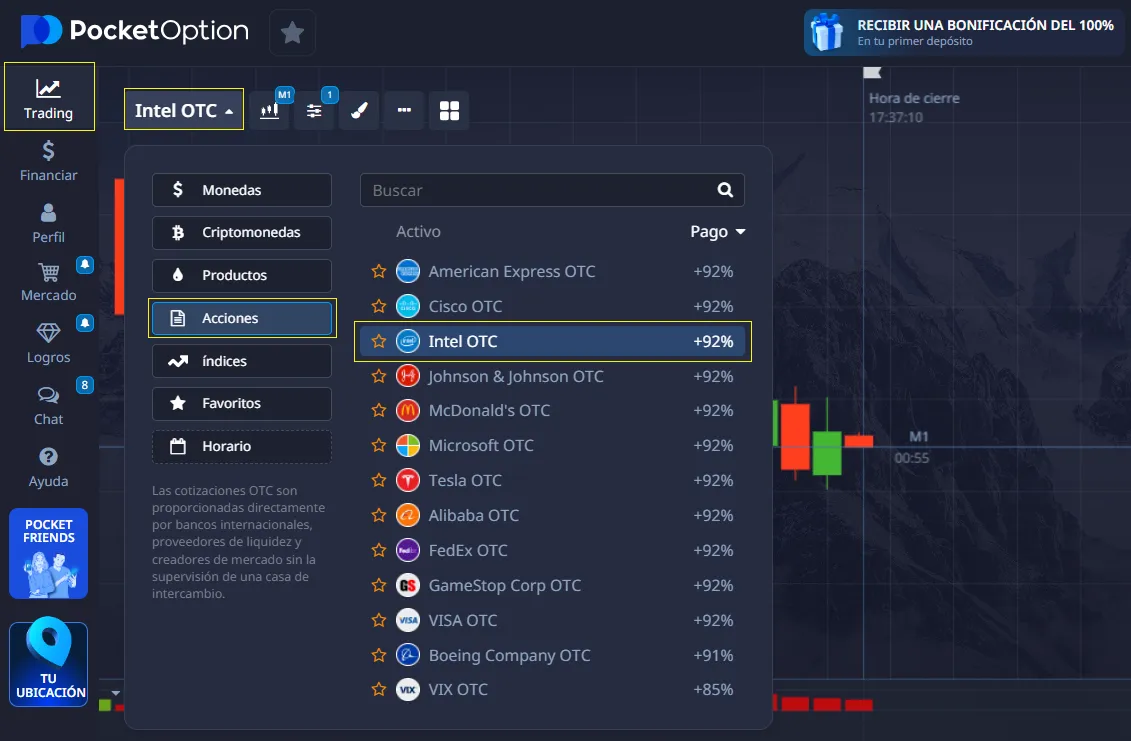Select the drawing brush tool

(x=359, y=110)
